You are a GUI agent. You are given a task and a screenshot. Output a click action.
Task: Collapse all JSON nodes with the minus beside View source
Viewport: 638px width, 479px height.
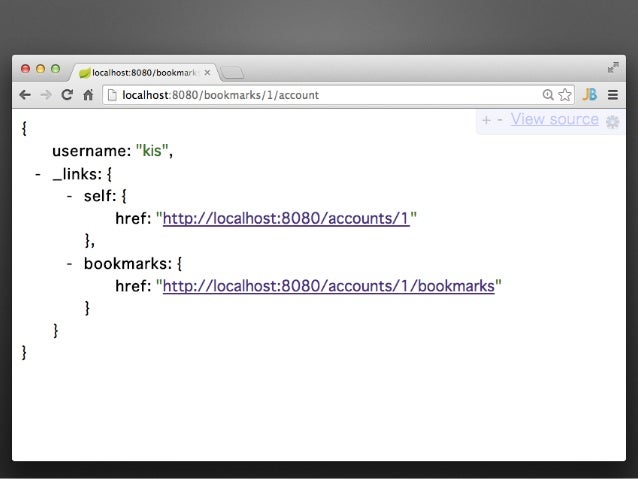pyautogui.click(x=500, y=120)
